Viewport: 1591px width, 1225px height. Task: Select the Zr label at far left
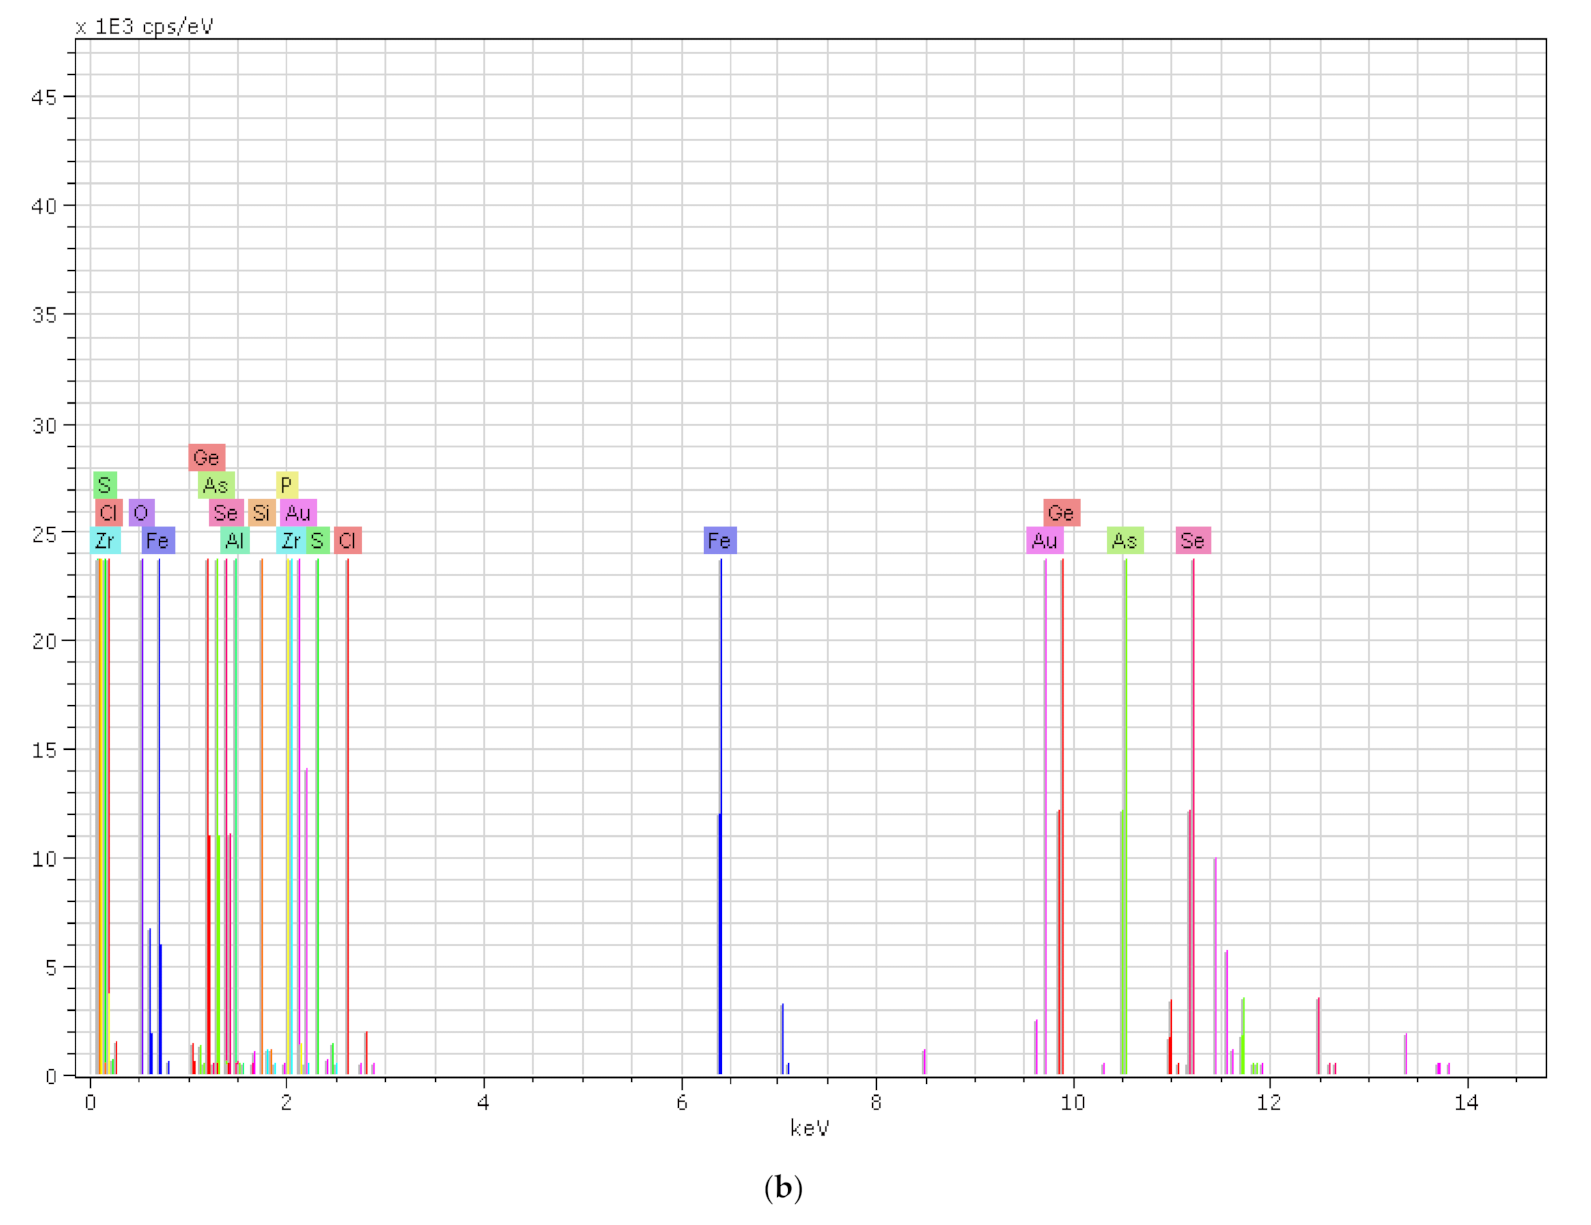click(x=105, y=541)
